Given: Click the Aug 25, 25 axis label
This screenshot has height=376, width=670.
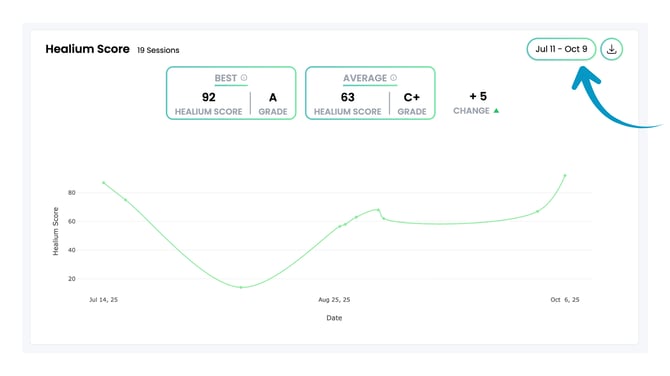Looking at the screenshot, I should pyautogui.click(x=334, y=300).
